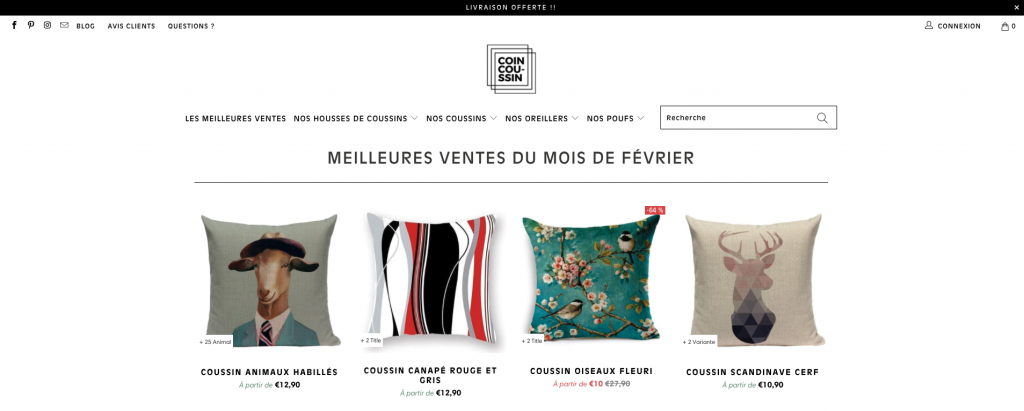Select the Coussin Oiseaux Fleuri title

(x=591, y=371)
